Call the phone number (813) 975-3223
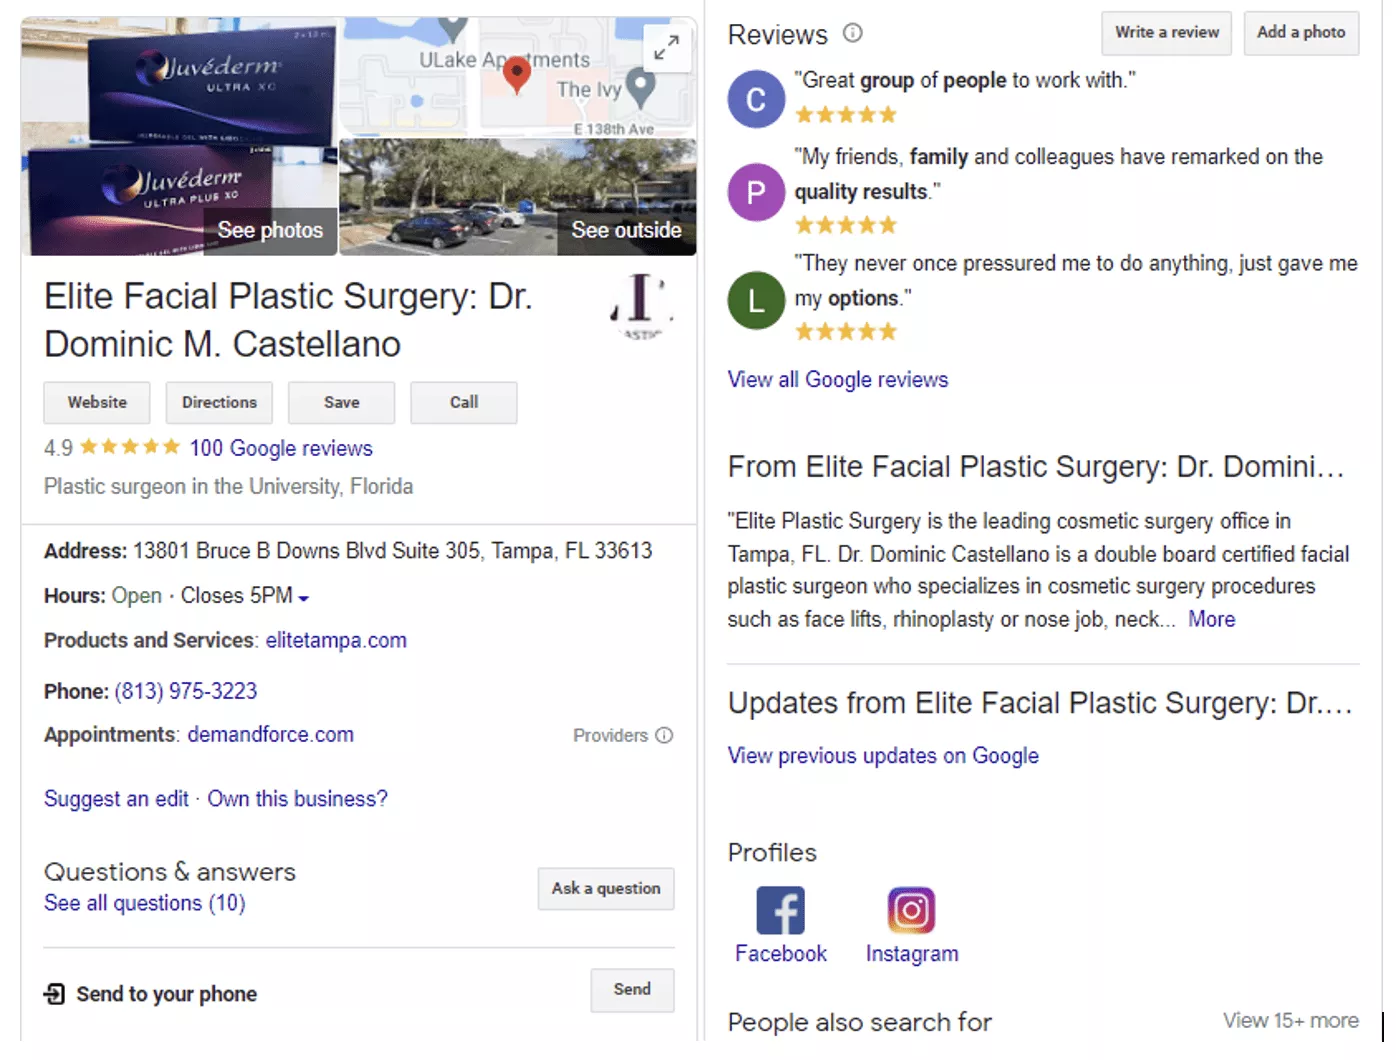The image size is (1396, 1060). click(x=186, y=691)
